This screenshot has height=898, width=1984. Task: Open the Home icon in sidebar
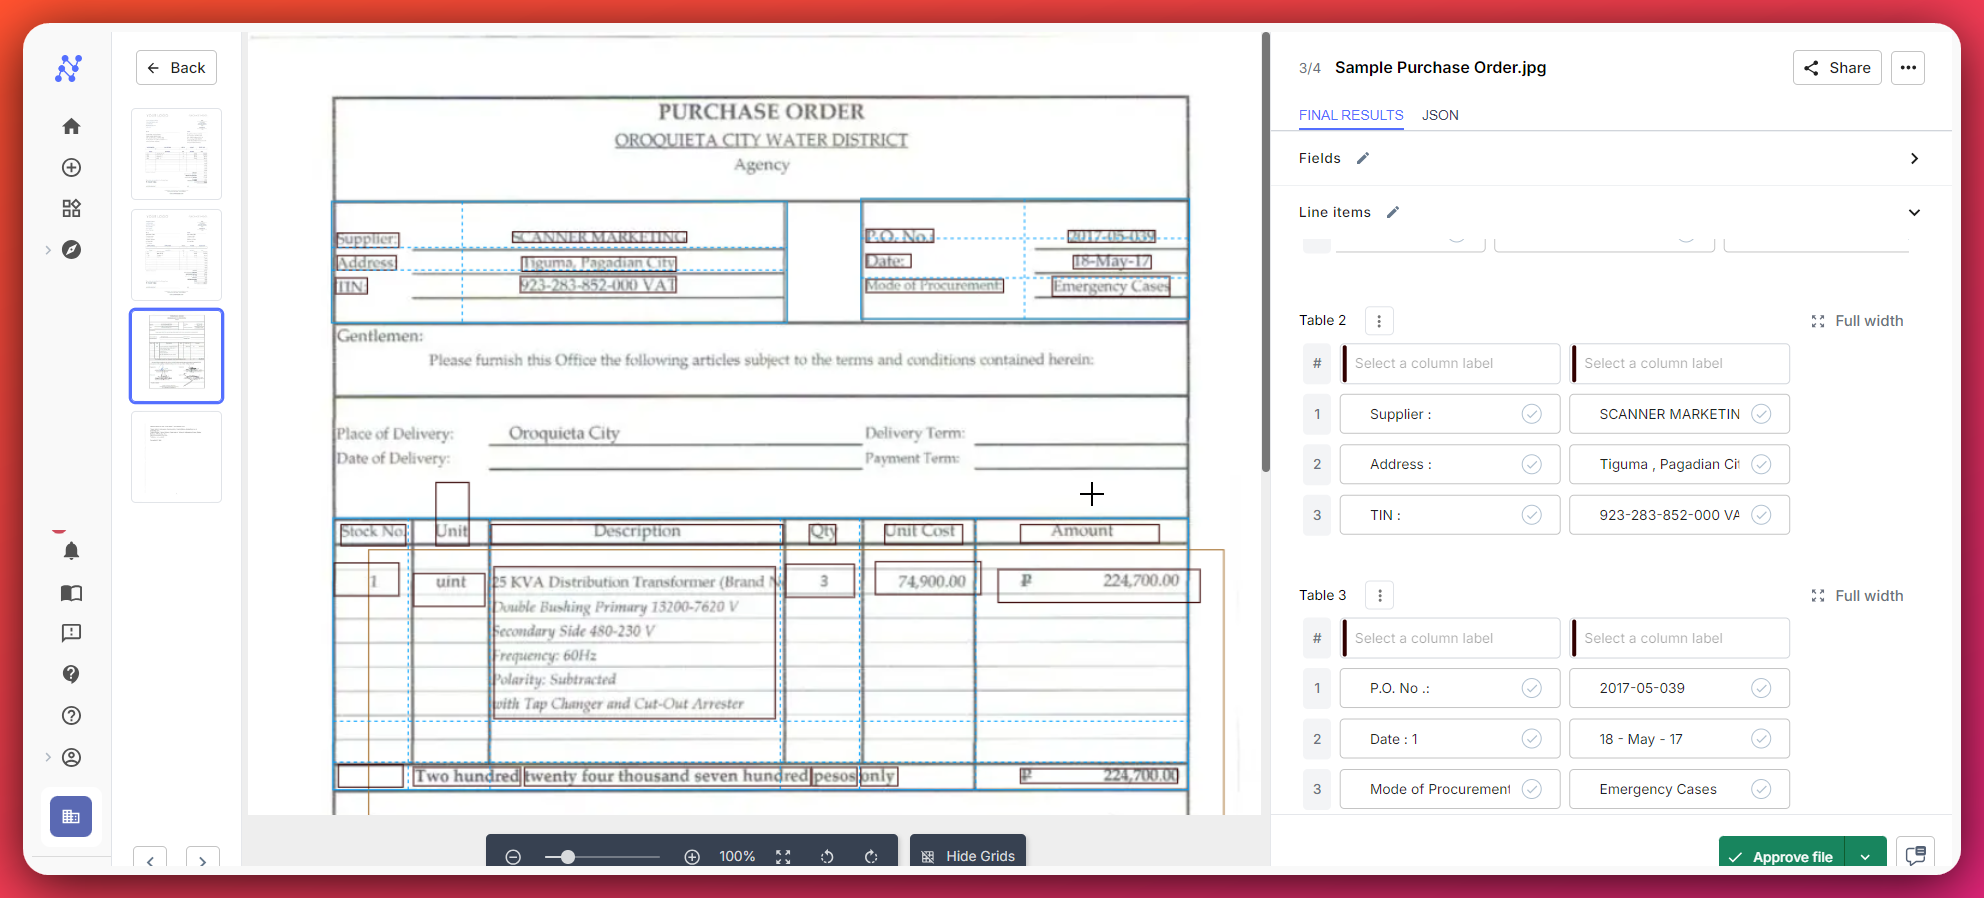click(x=71, y=126)
